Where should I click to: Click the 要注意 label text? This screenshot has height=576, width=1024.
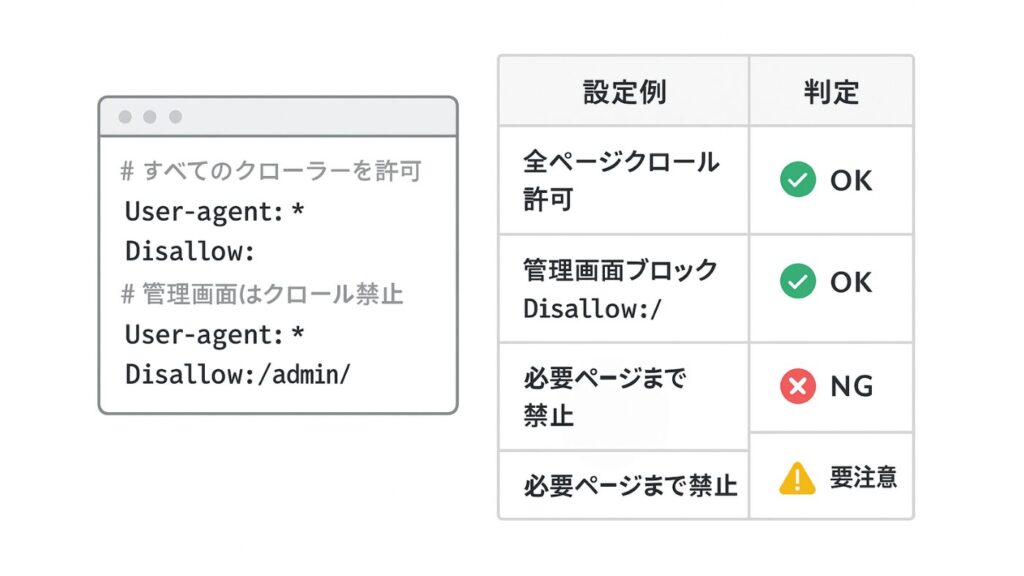point(863,478)
